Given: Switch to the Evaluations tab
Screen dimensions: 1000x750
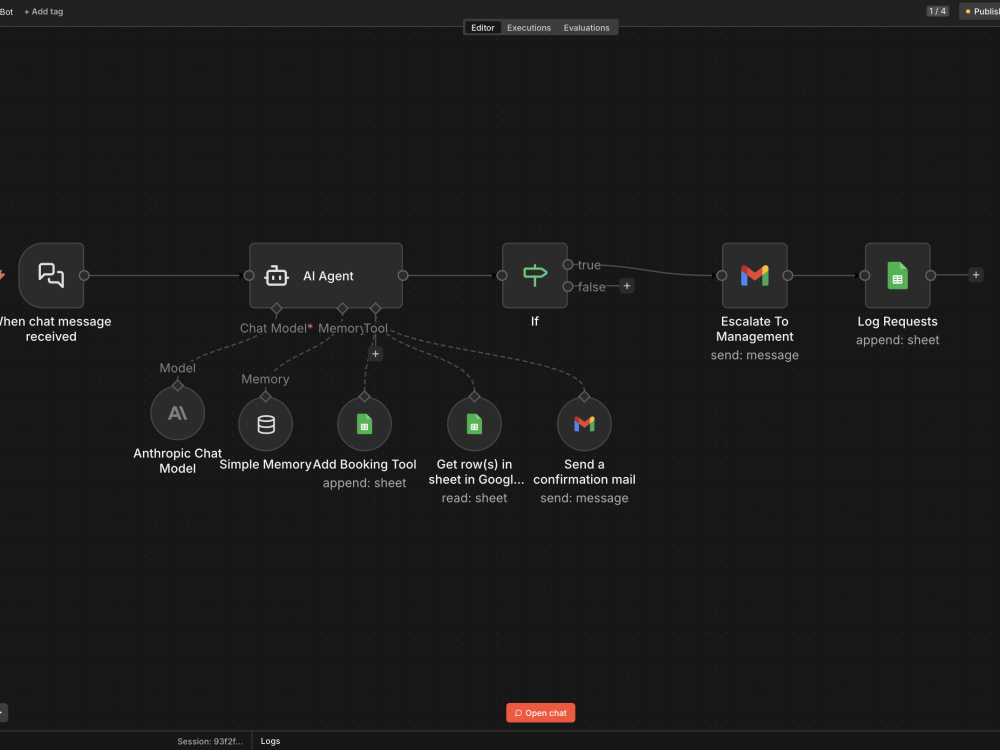Looking at the screenshot, I should [587, 27].
